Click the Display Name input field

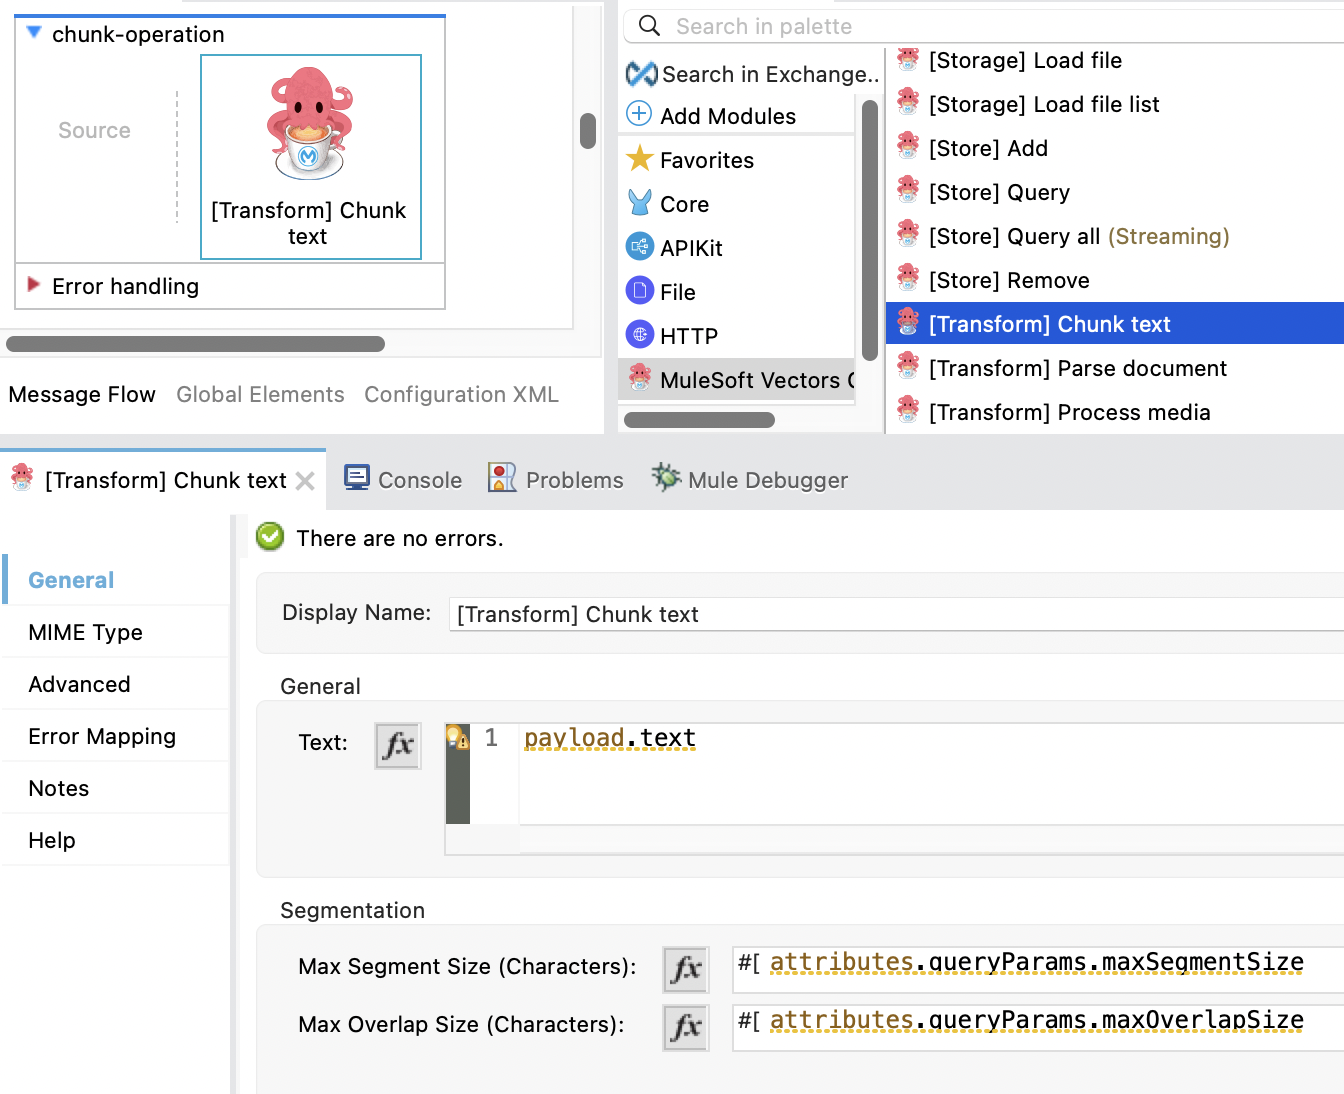[x=896, y=614]
